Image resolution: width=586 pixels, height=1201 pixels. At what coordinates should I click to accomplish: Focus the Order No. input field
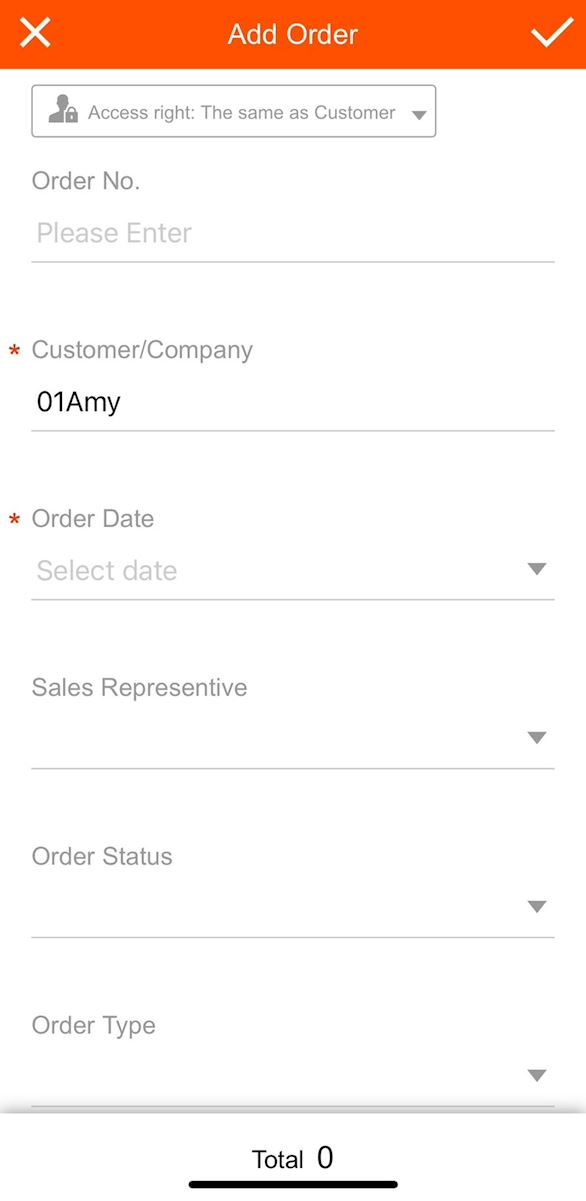coord(293,234)
